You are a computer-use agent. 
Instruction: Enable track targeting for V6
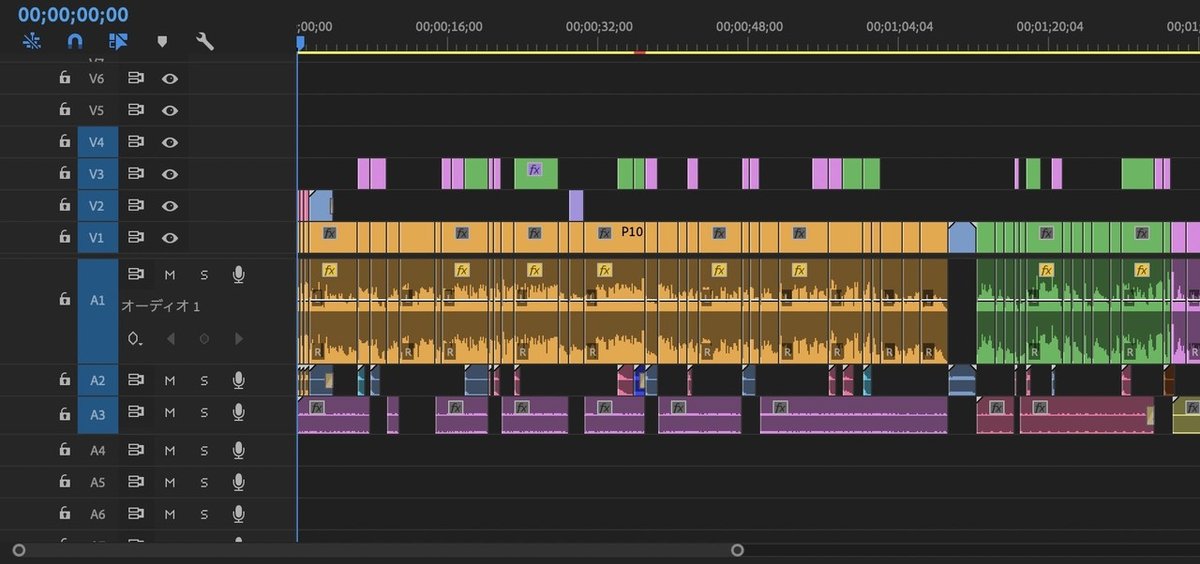click(x=97, y=78)
